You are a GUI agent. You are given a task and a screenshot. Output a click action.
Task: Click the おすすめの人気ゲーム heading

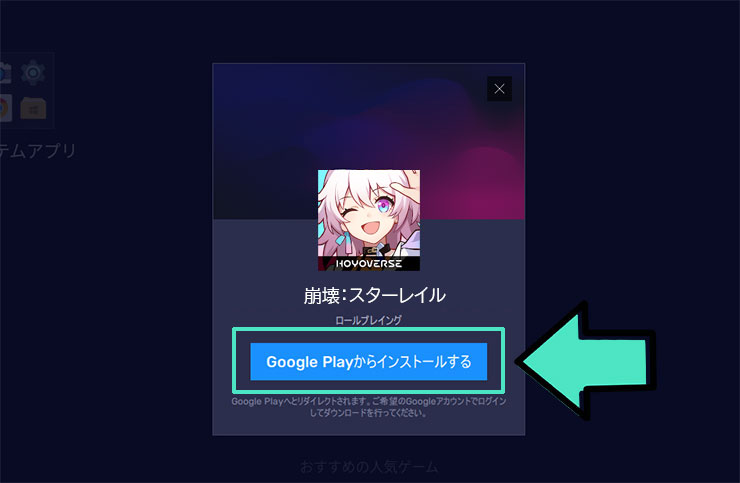click(x=369, y=467)
